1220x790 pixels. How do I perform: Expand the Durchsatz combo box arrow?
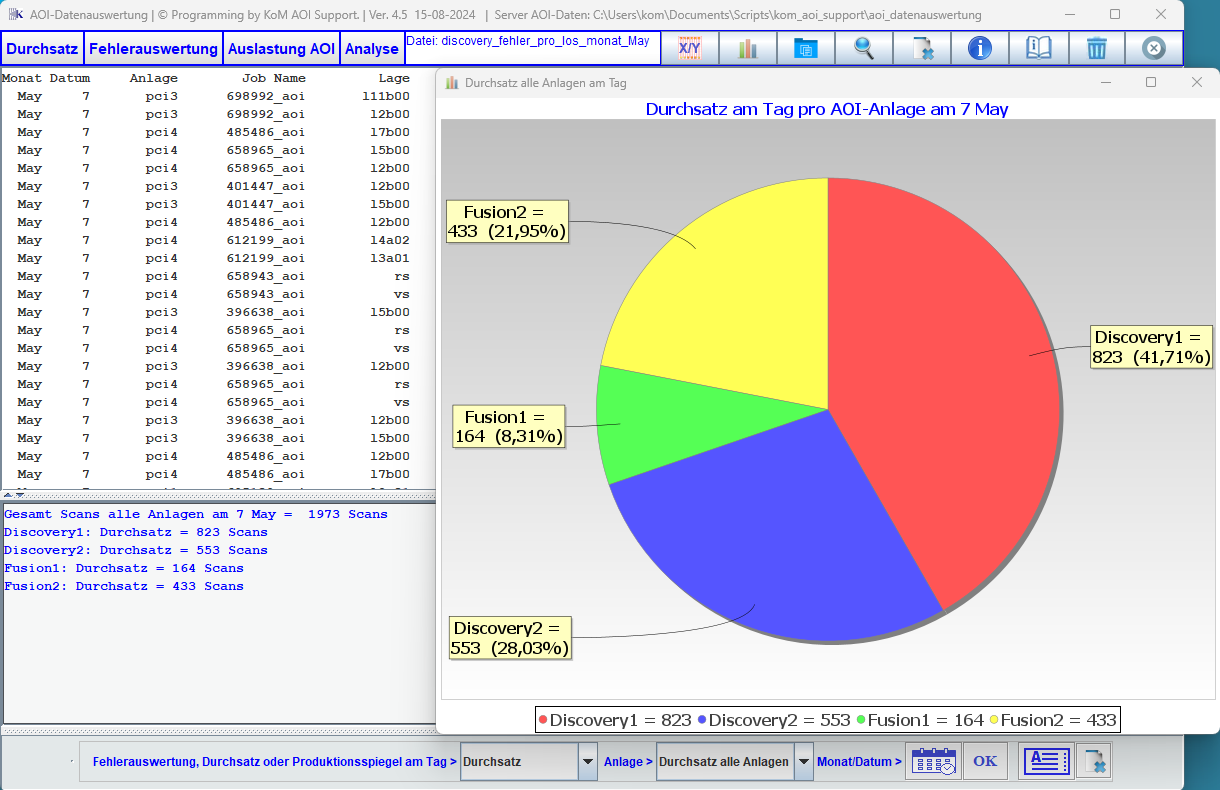(588, 762)
